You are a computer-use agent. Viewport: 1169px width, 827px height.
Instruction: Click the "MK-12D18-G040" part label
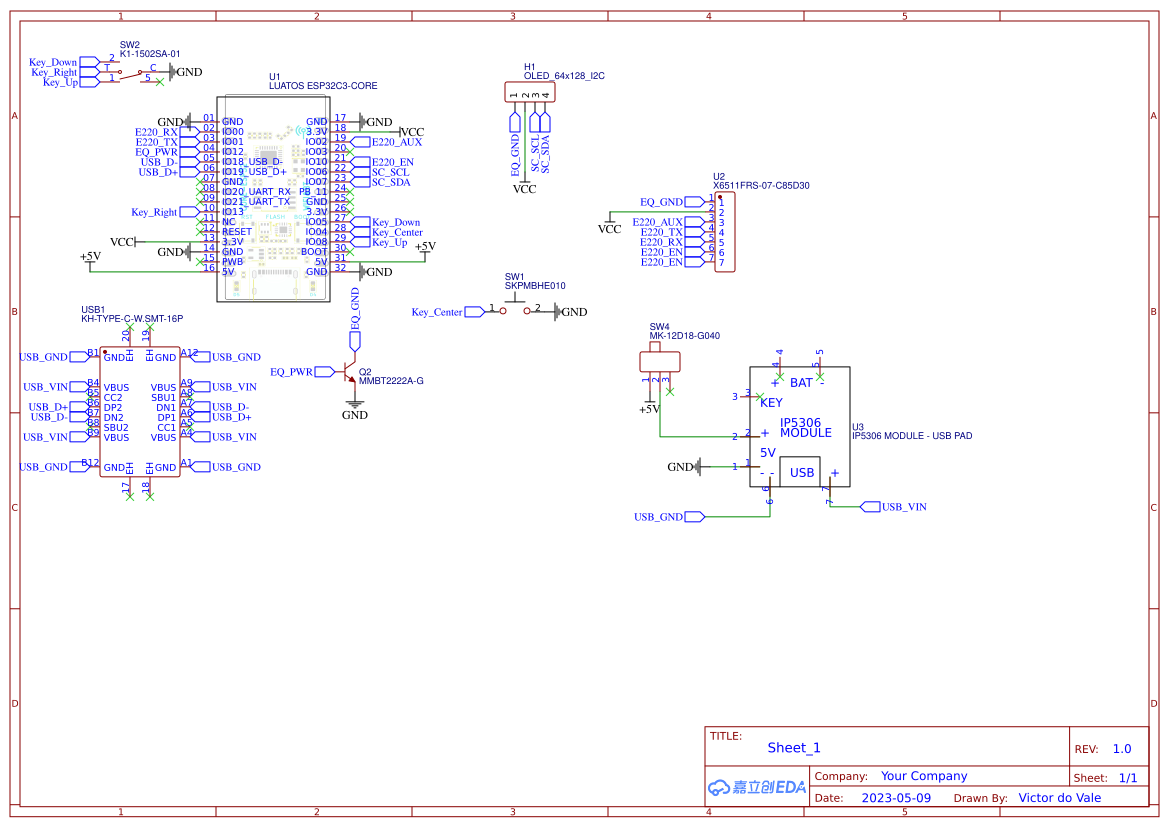click(684, 336)
